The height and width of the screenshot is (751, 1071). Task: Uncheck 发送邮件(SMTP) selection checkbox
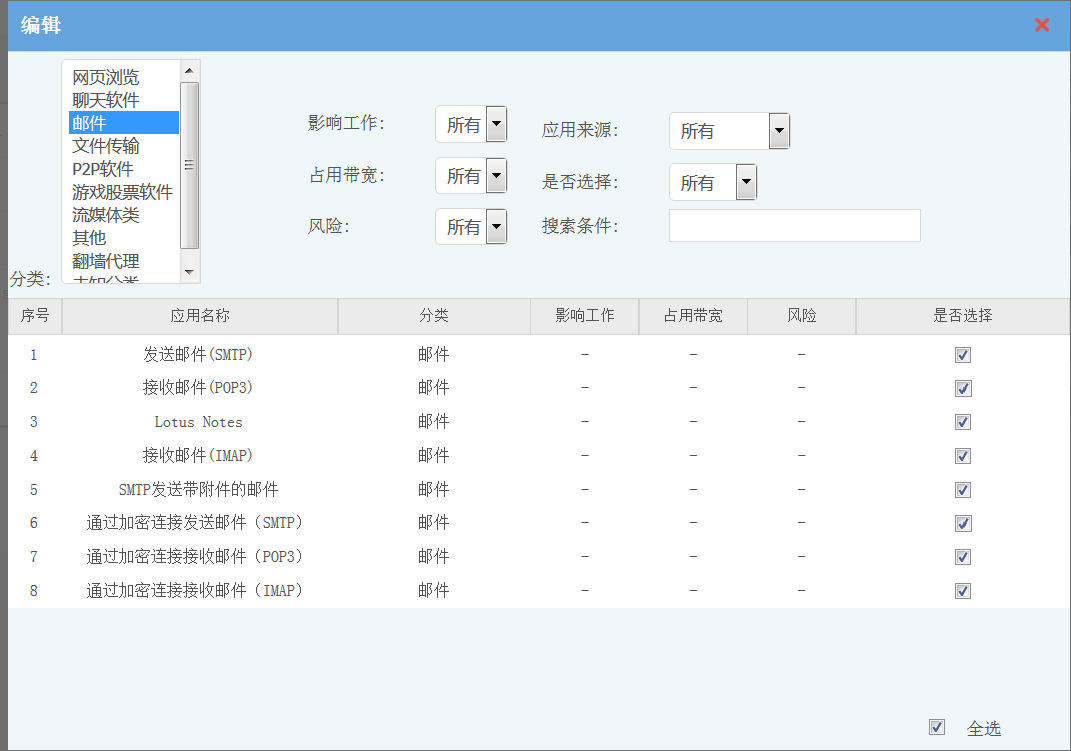[963, 355]
